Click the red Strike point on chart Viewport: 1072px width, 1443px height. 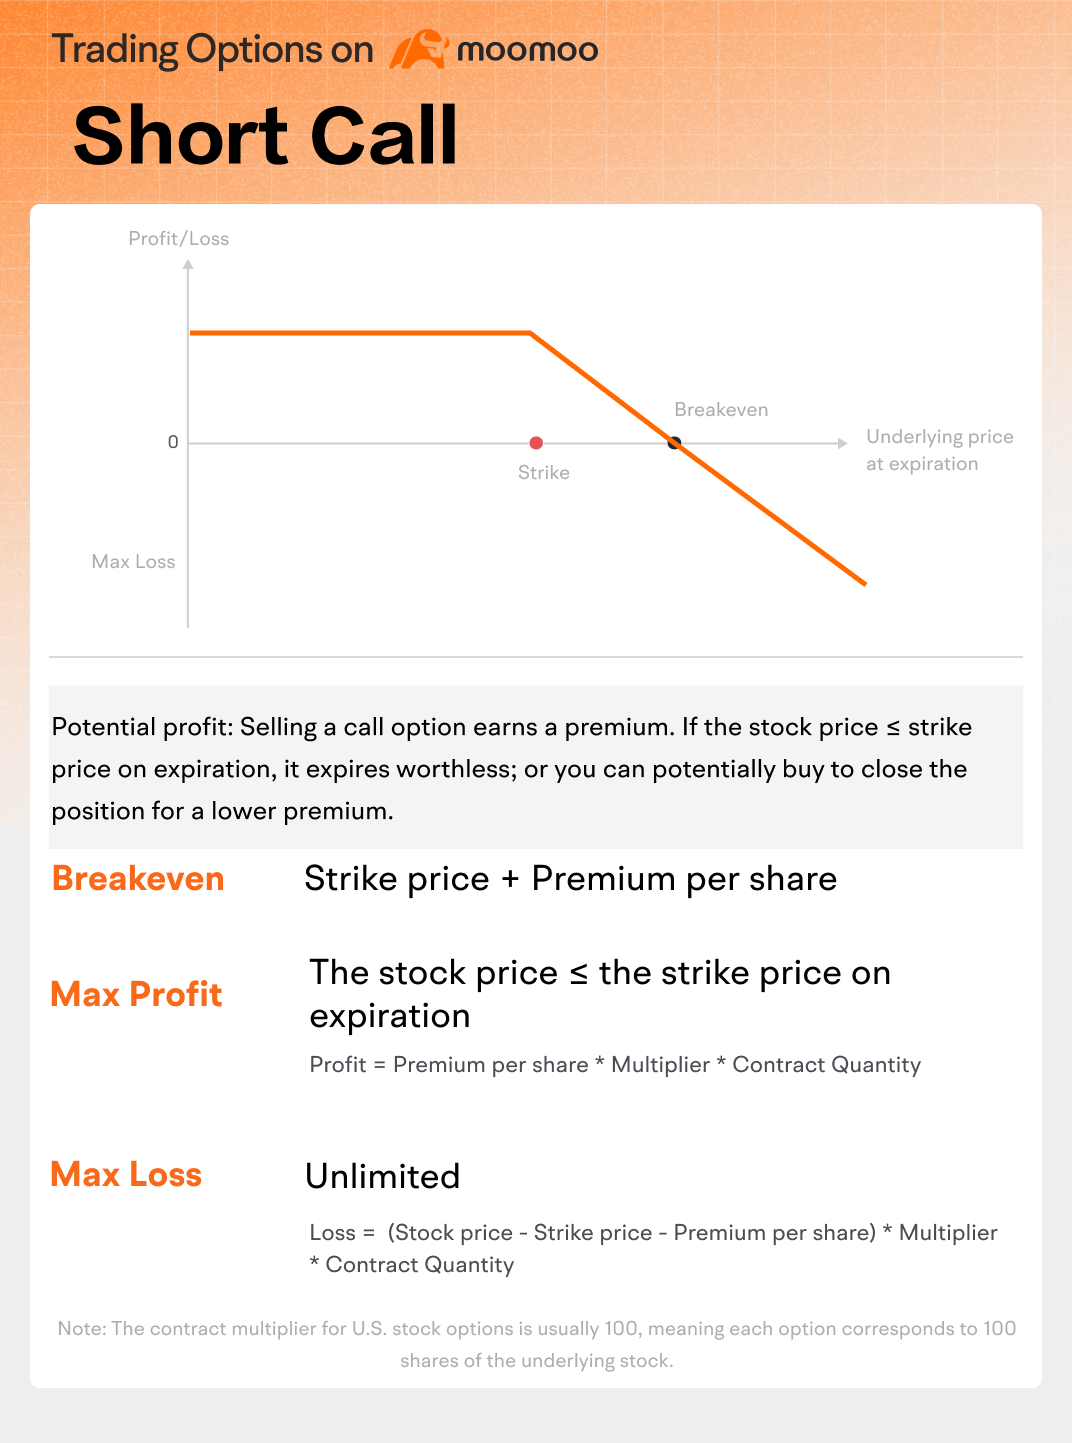tap(536, 443)
